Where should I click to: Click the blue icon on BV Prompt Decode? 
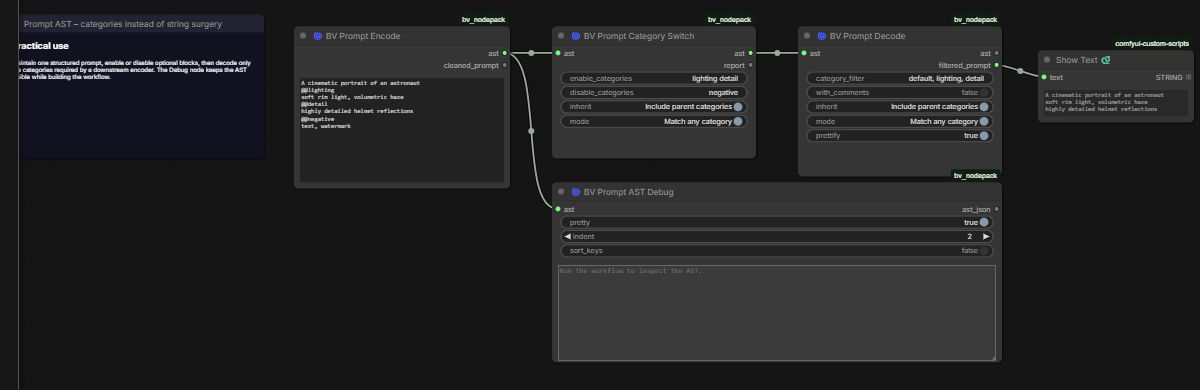[x=821, y=36]
